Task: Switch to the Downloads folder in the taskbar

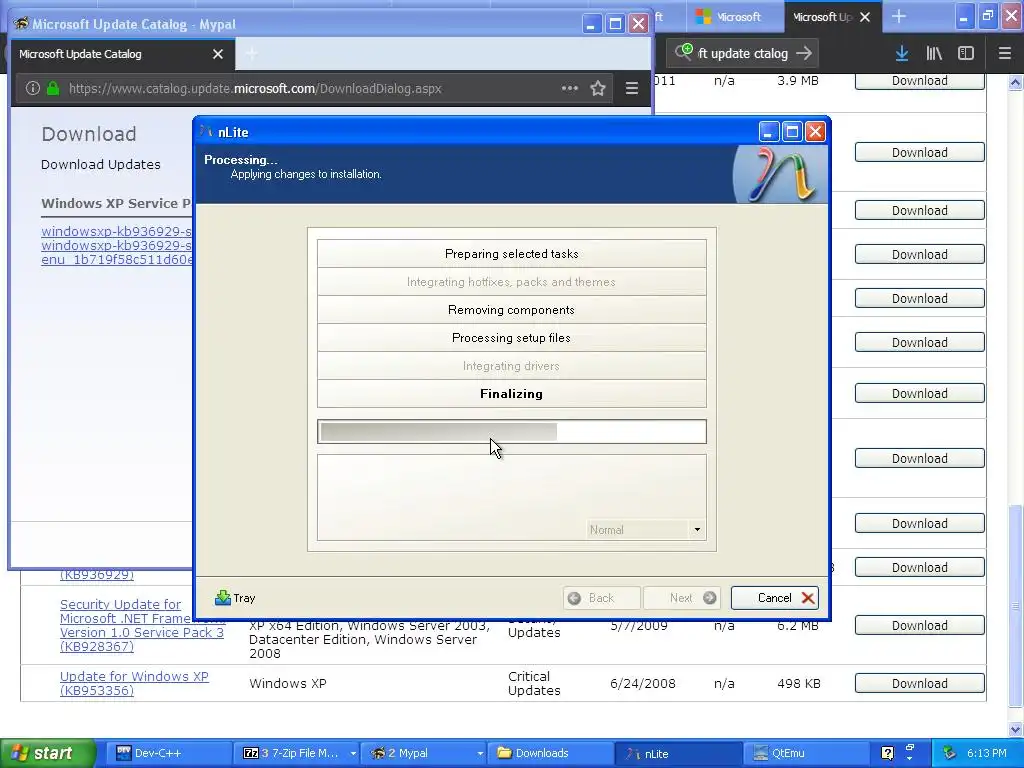Action: click(x=551, y=753)
